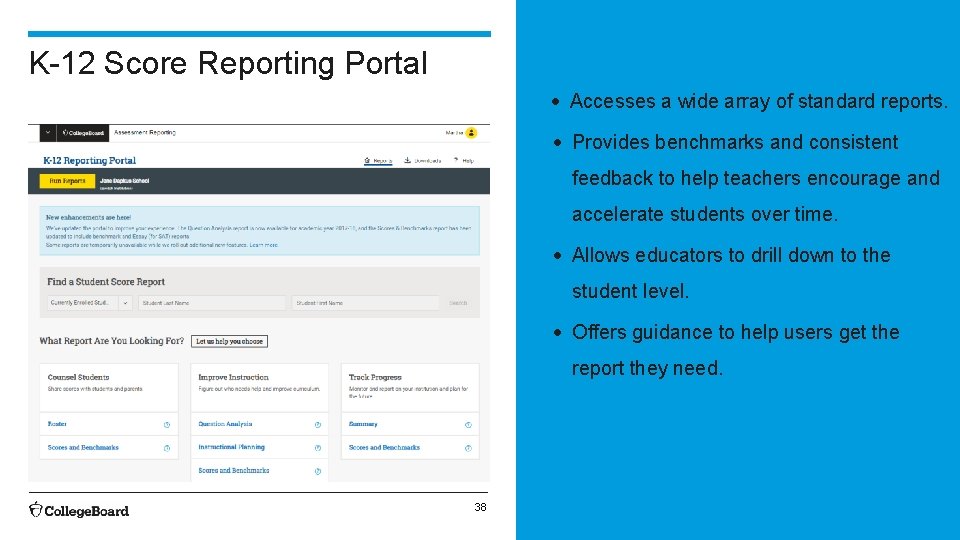The width and height of the screenshot is (960, 540).
Task: Switch to the Reports tab
Action: pyautogui.click(x=378, y=160)
